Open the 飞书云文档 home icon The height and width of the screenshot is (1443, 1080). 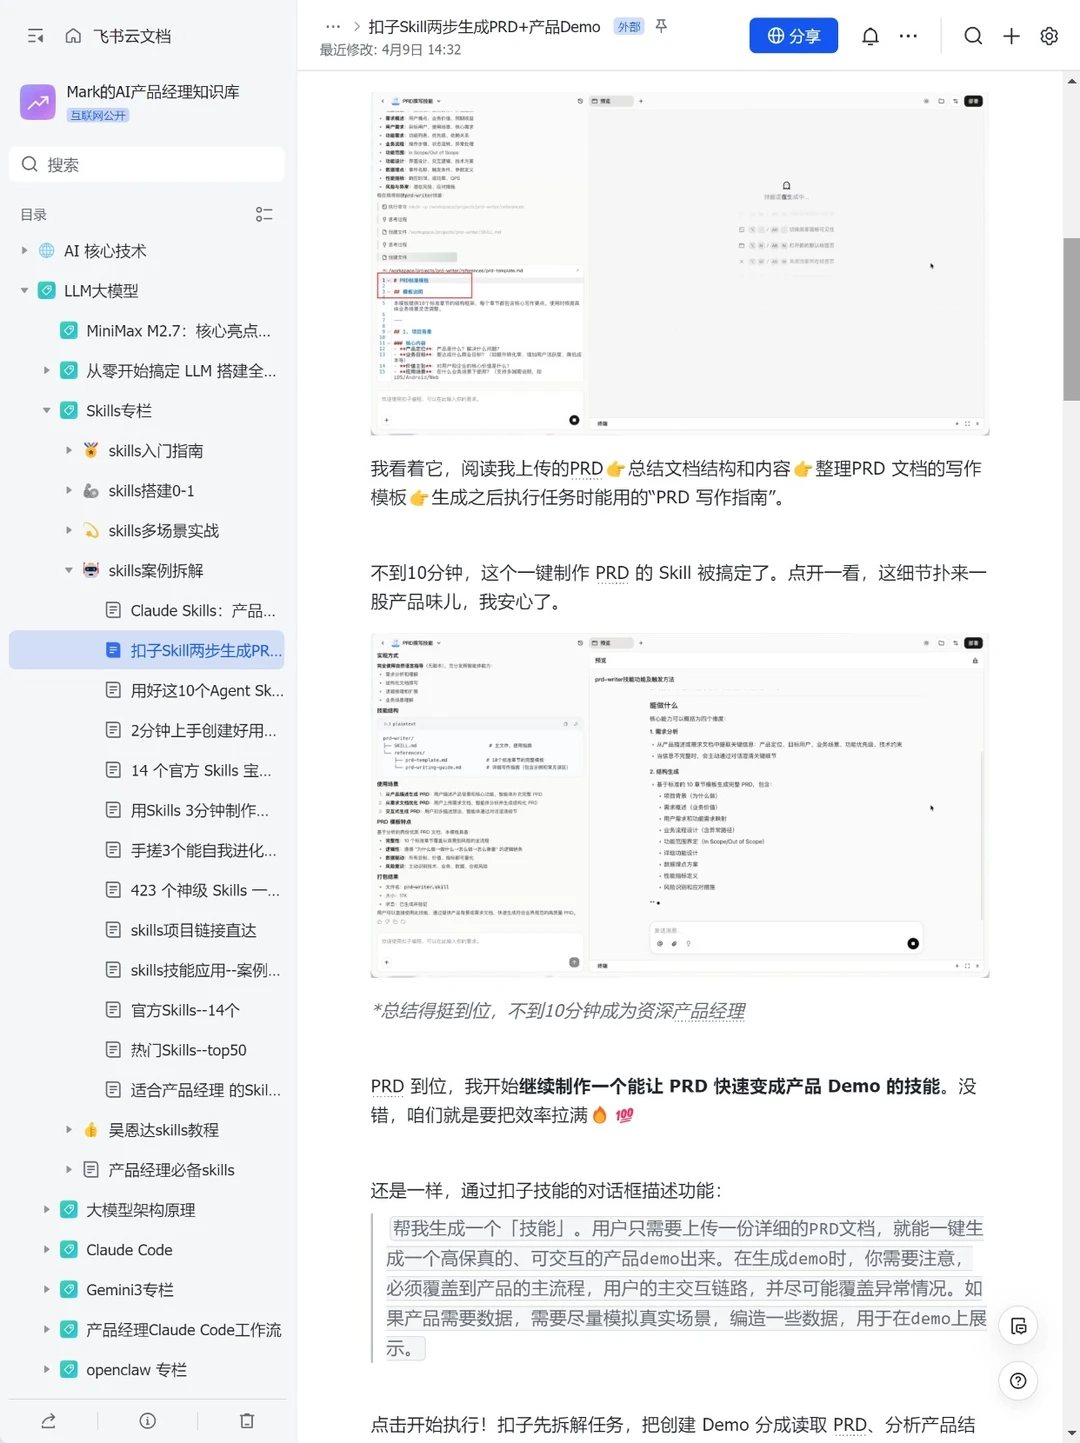pos(73,36)
